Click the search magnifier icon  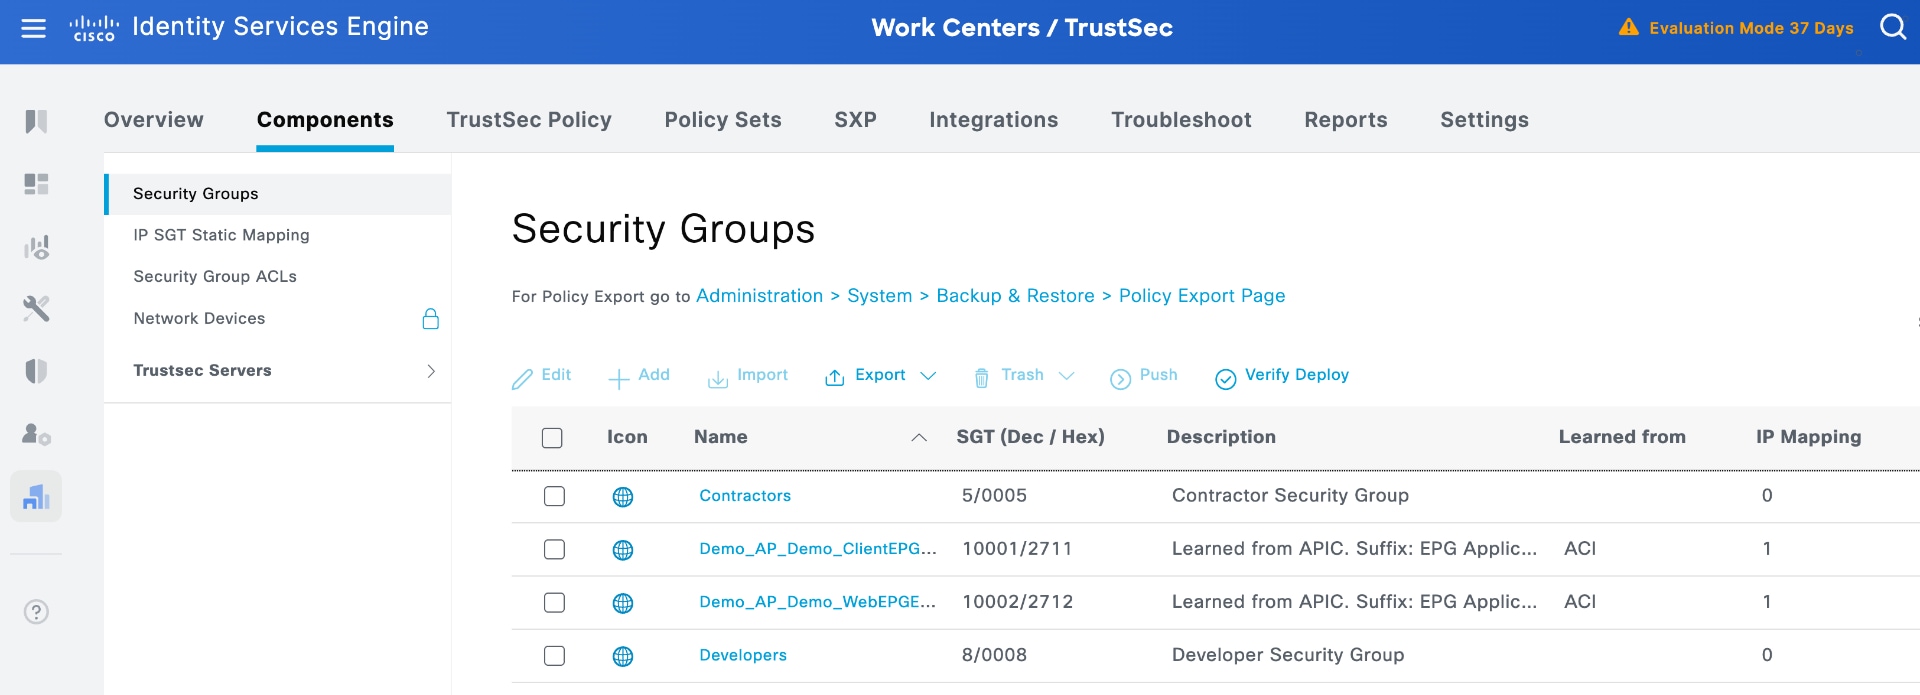[x=1893, y=27]
